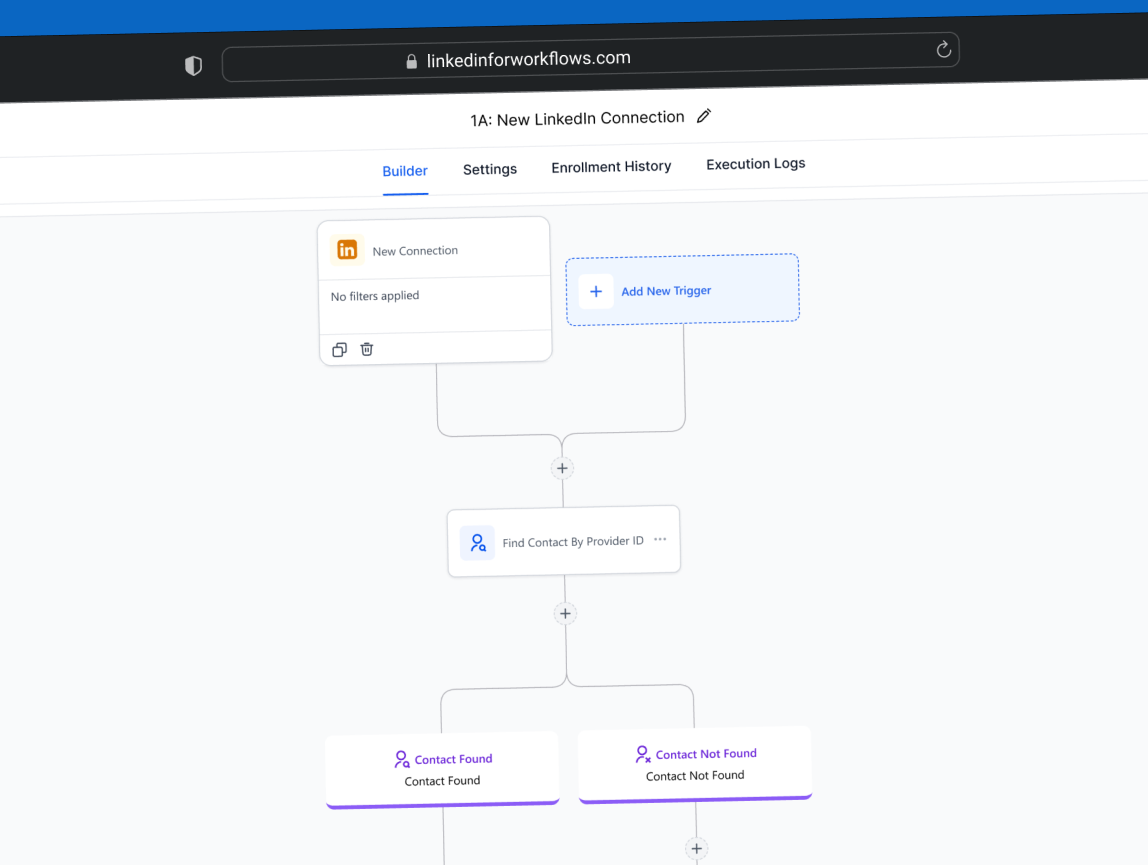Viewport: 1148px width, 865px height.
Task: Open the Enrollment History tab
Action: 611,166
